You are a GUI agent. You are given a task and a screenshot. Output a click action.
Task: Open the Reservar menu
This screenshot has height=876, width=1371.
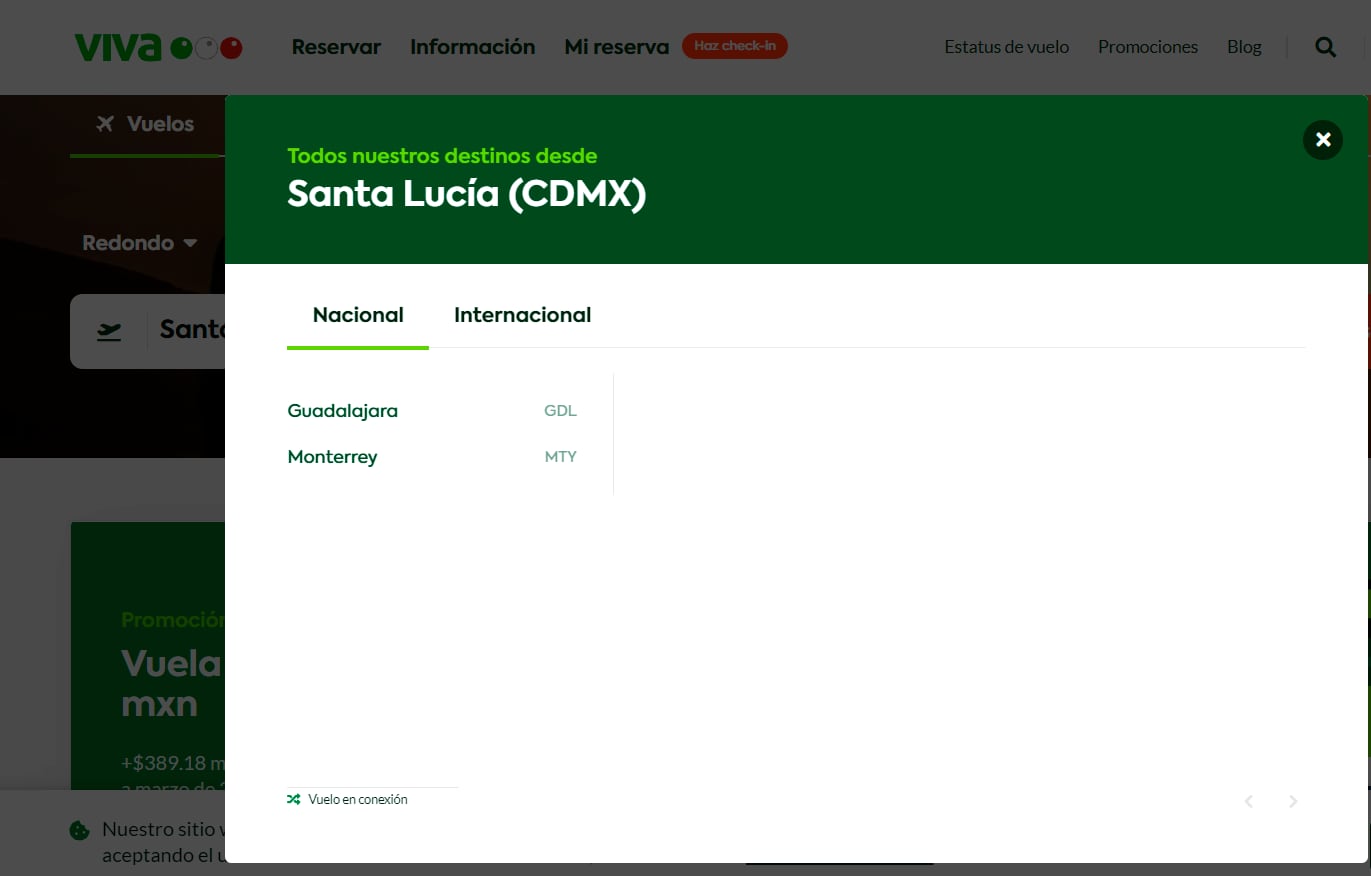coord(336,47)
